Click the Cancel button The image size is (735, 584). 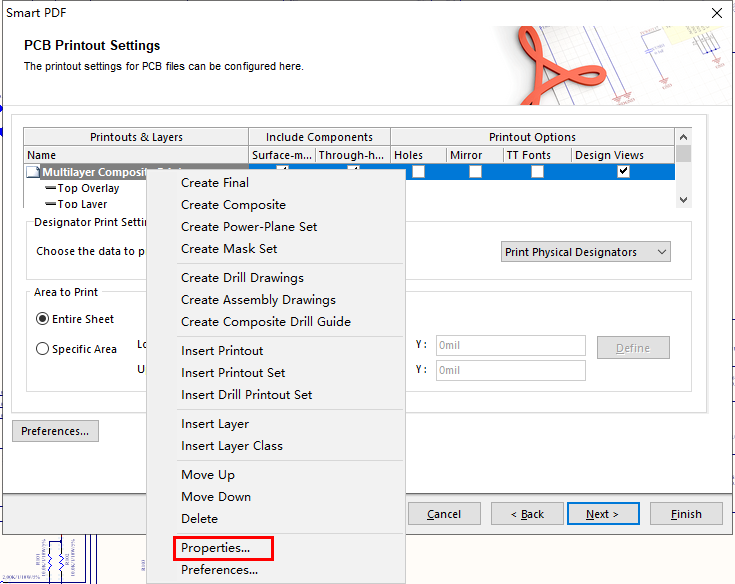(444, 514)
